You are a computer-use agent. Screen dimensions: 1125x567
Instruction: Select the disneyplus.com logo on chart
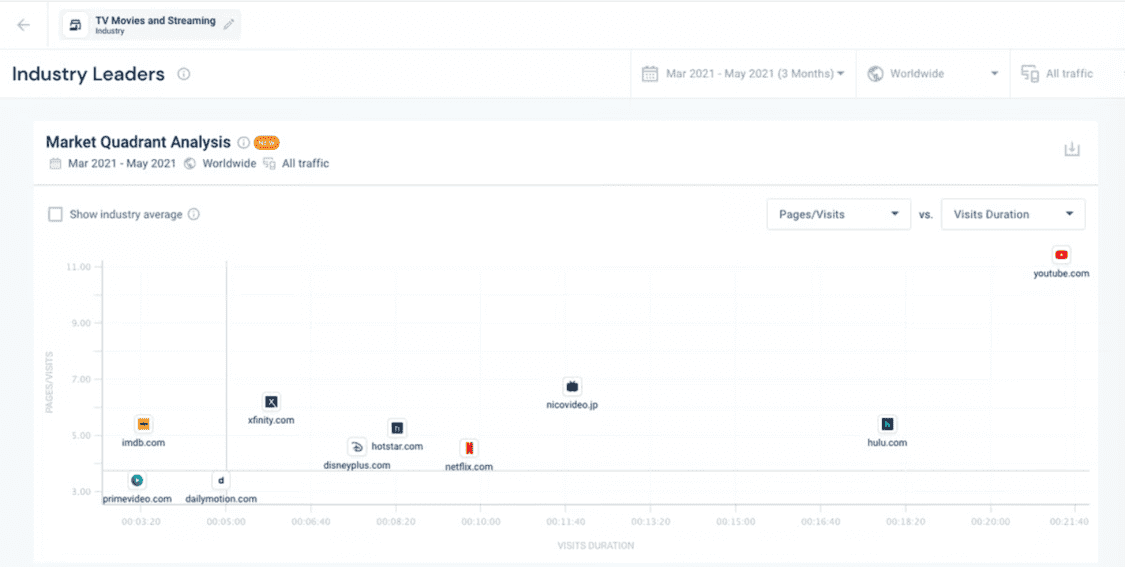(x=357, y=447)
